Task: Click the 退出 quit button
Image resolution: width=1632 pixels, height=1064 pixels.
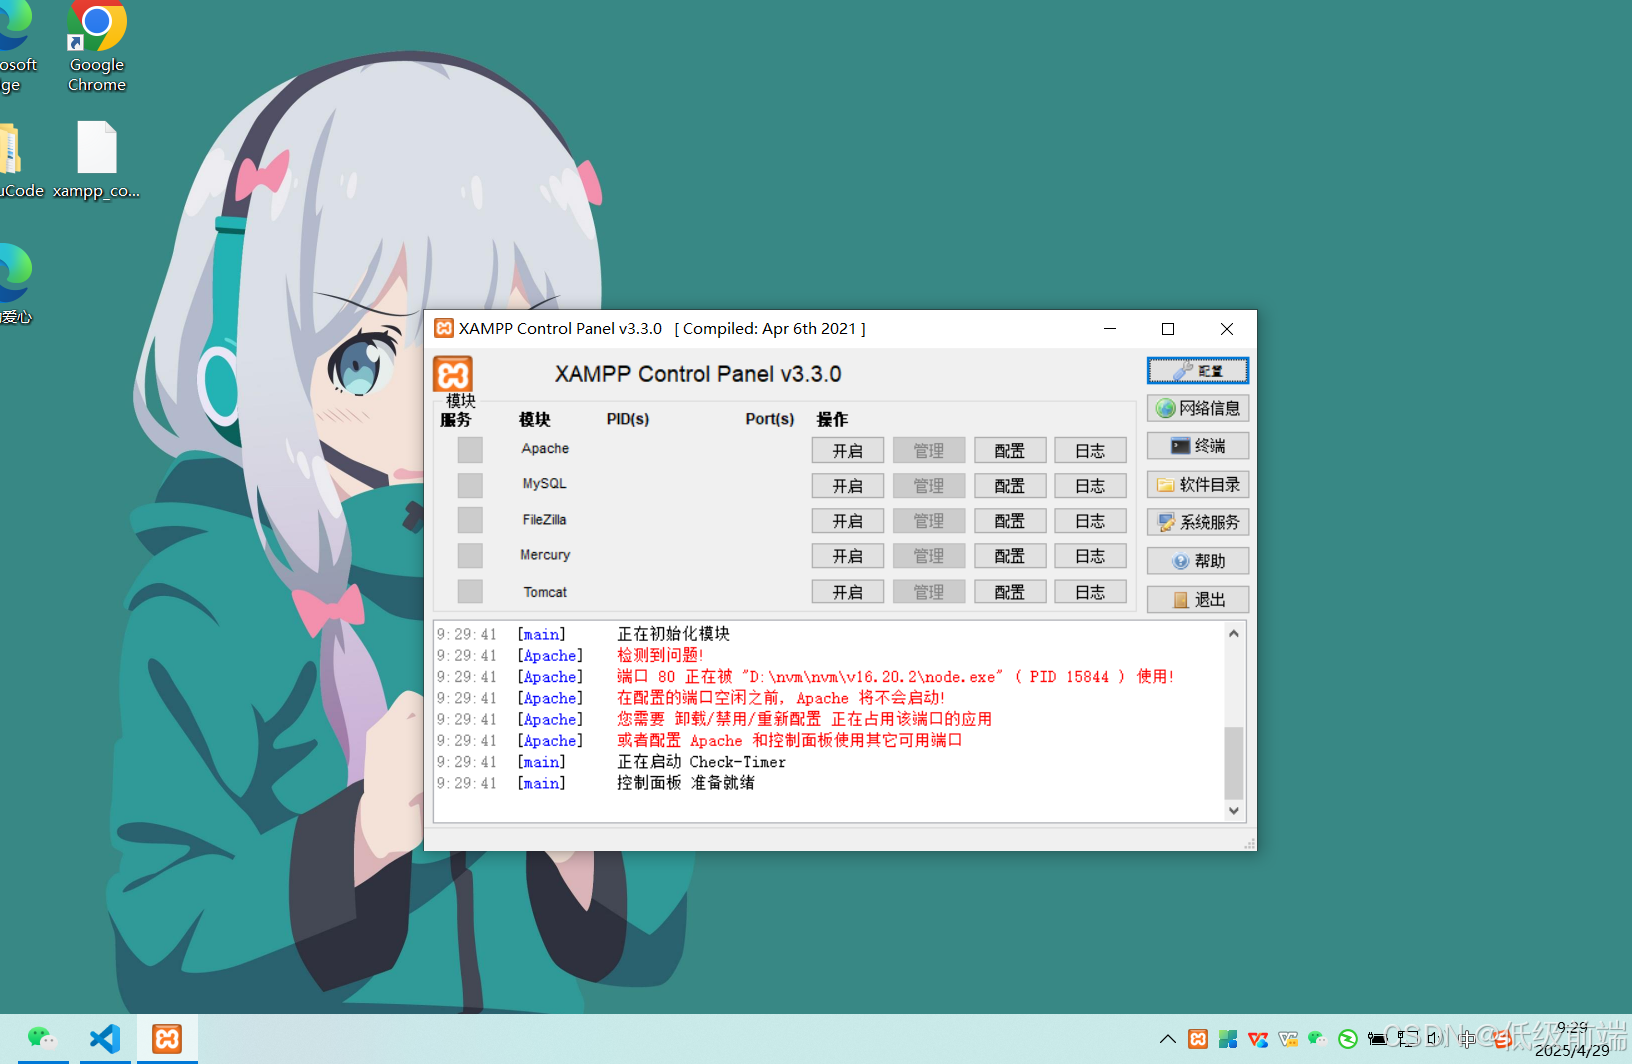Action: click(1197, 600)
